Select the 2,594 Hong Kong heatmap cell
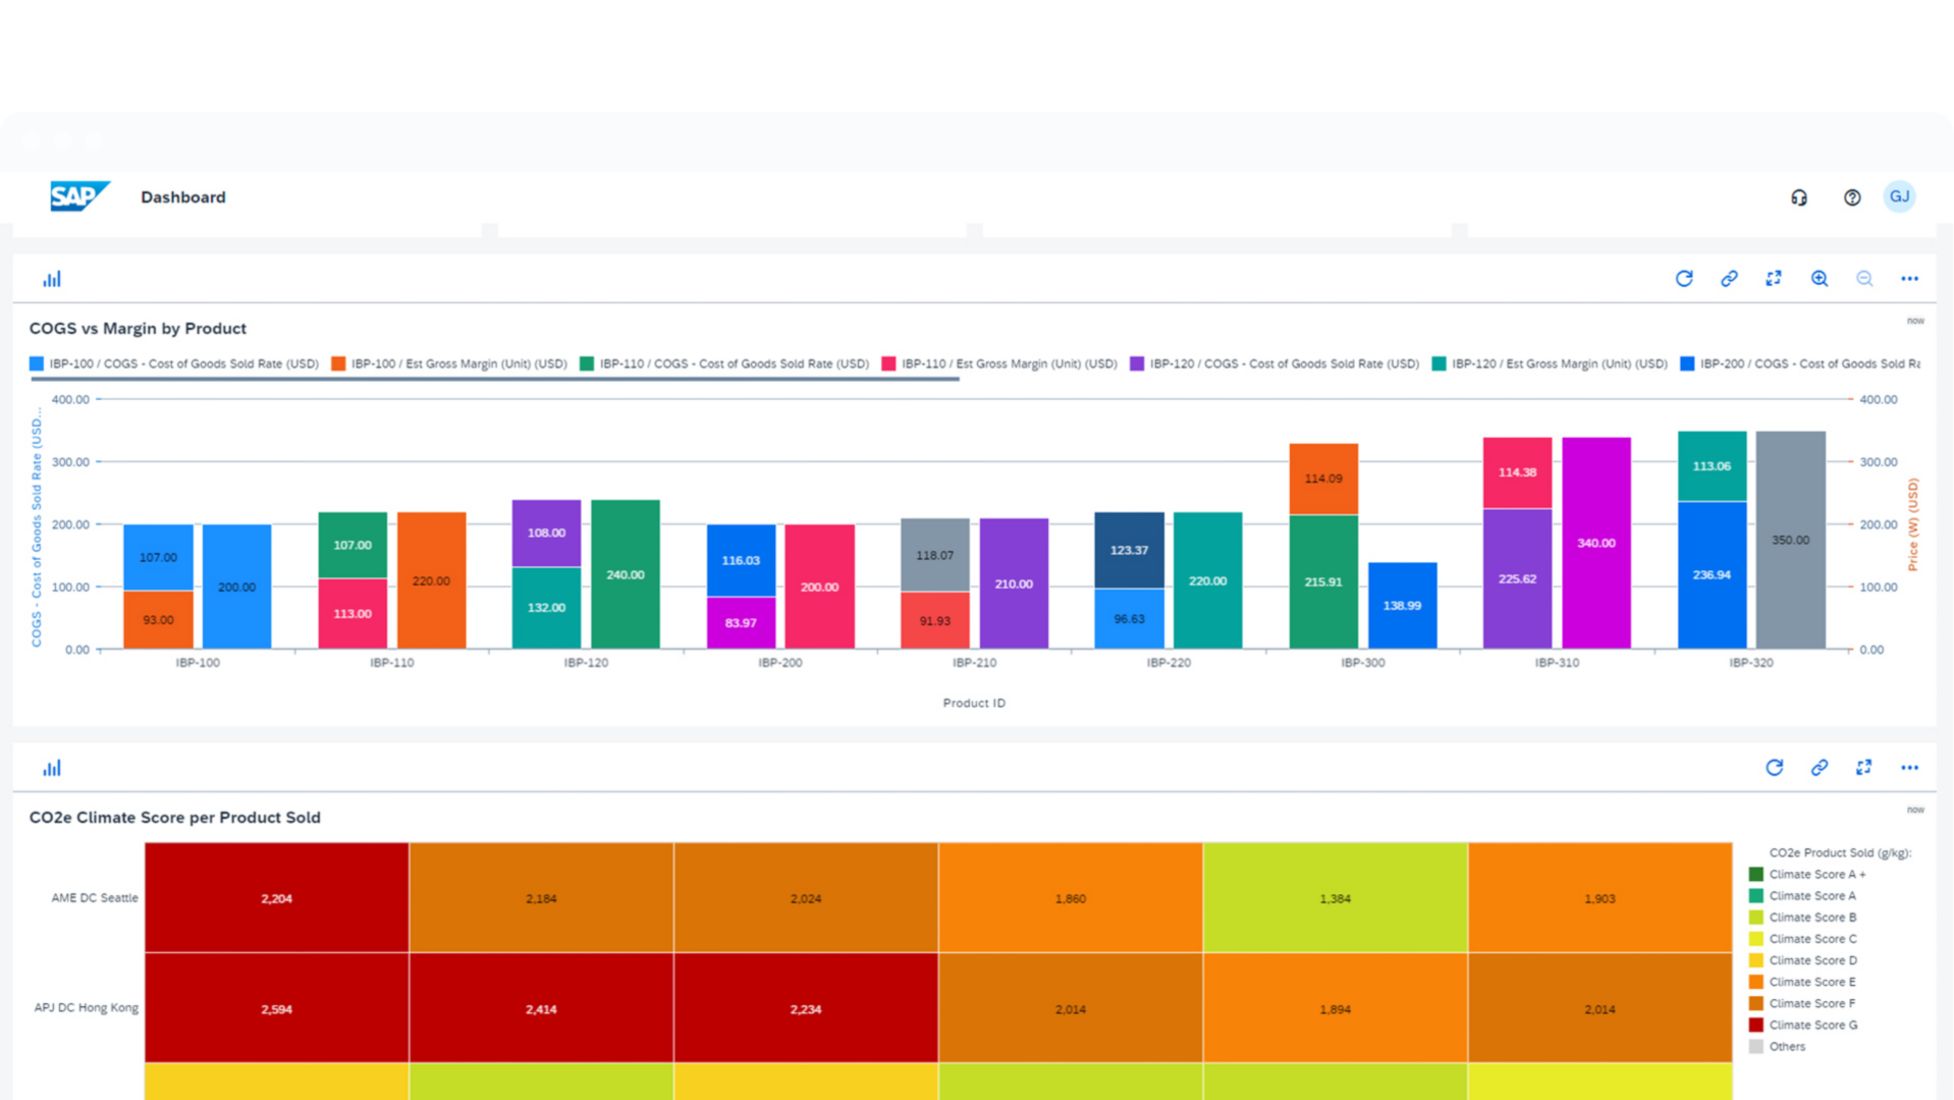1954x1100 pixels. pyautogui.click(x=277, y=1009)
